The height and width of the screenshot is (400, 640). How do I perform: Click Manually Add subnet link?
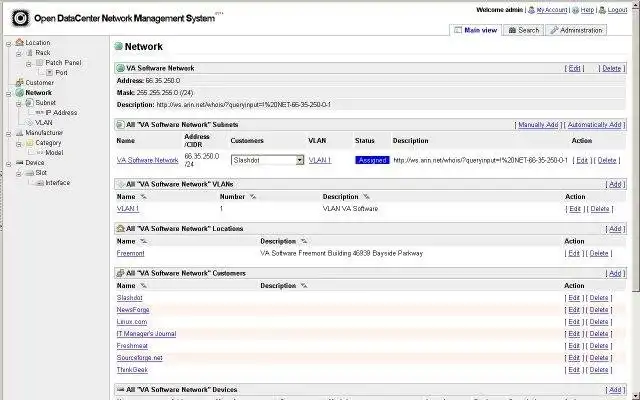(x=538, y=125)
